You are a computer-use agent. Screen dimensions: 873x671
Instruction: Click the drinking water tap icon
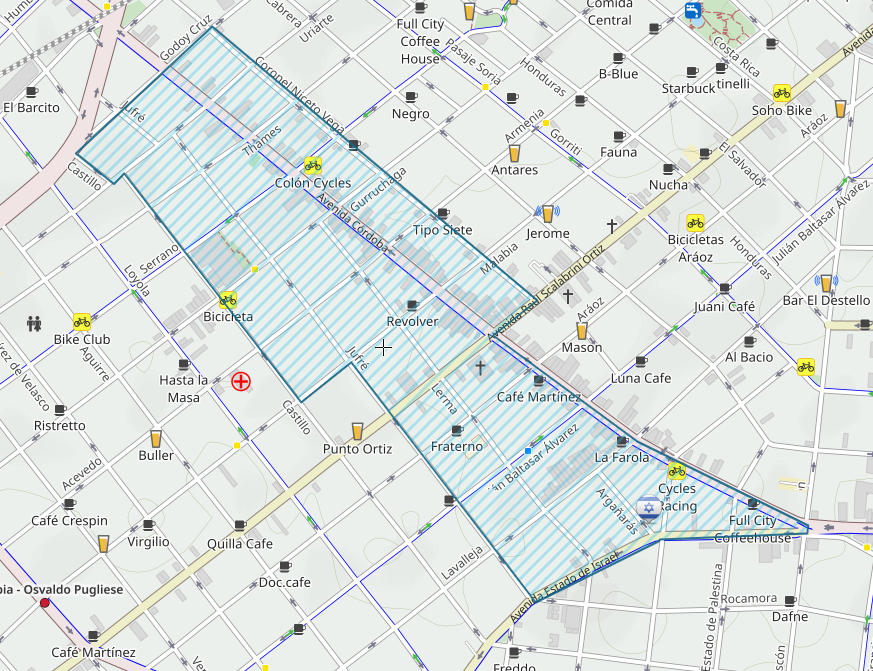click(x=693, y=10)
